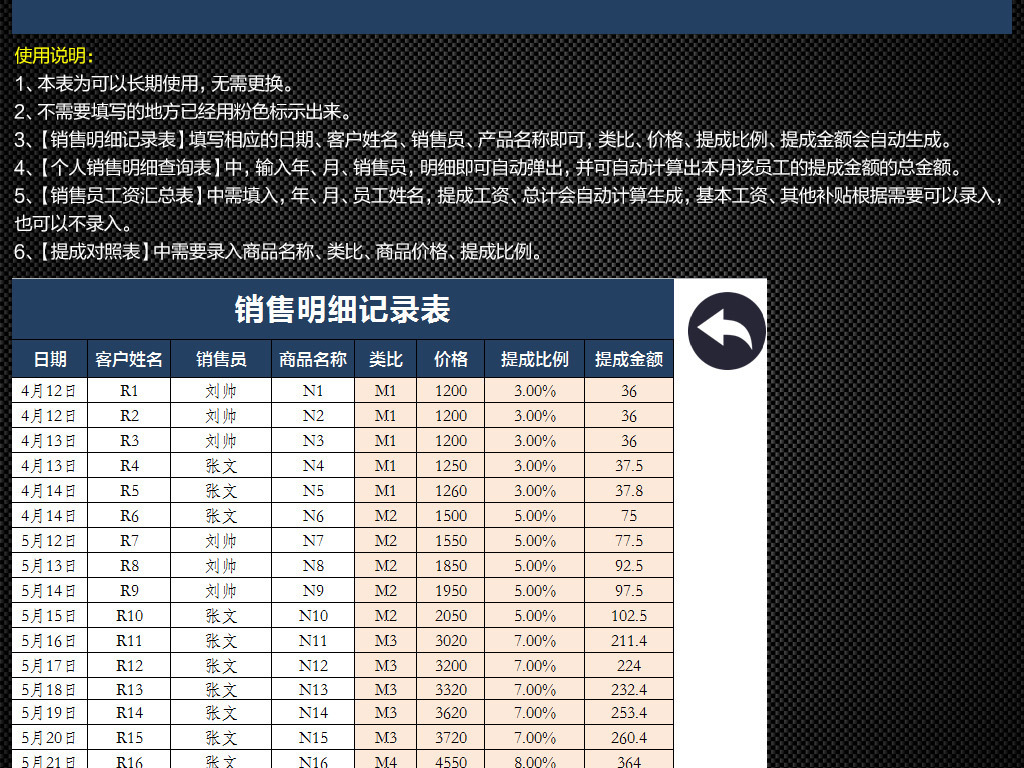The width and height of the screenshot is (1024, 768).
Task: Select product cell N14
Action: tap(313, 712)
